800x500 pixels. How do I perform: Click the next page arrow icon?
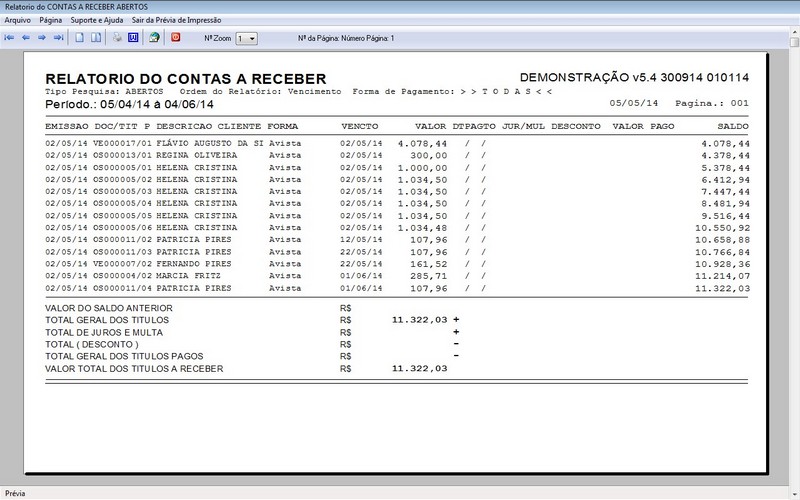[42, 38]
